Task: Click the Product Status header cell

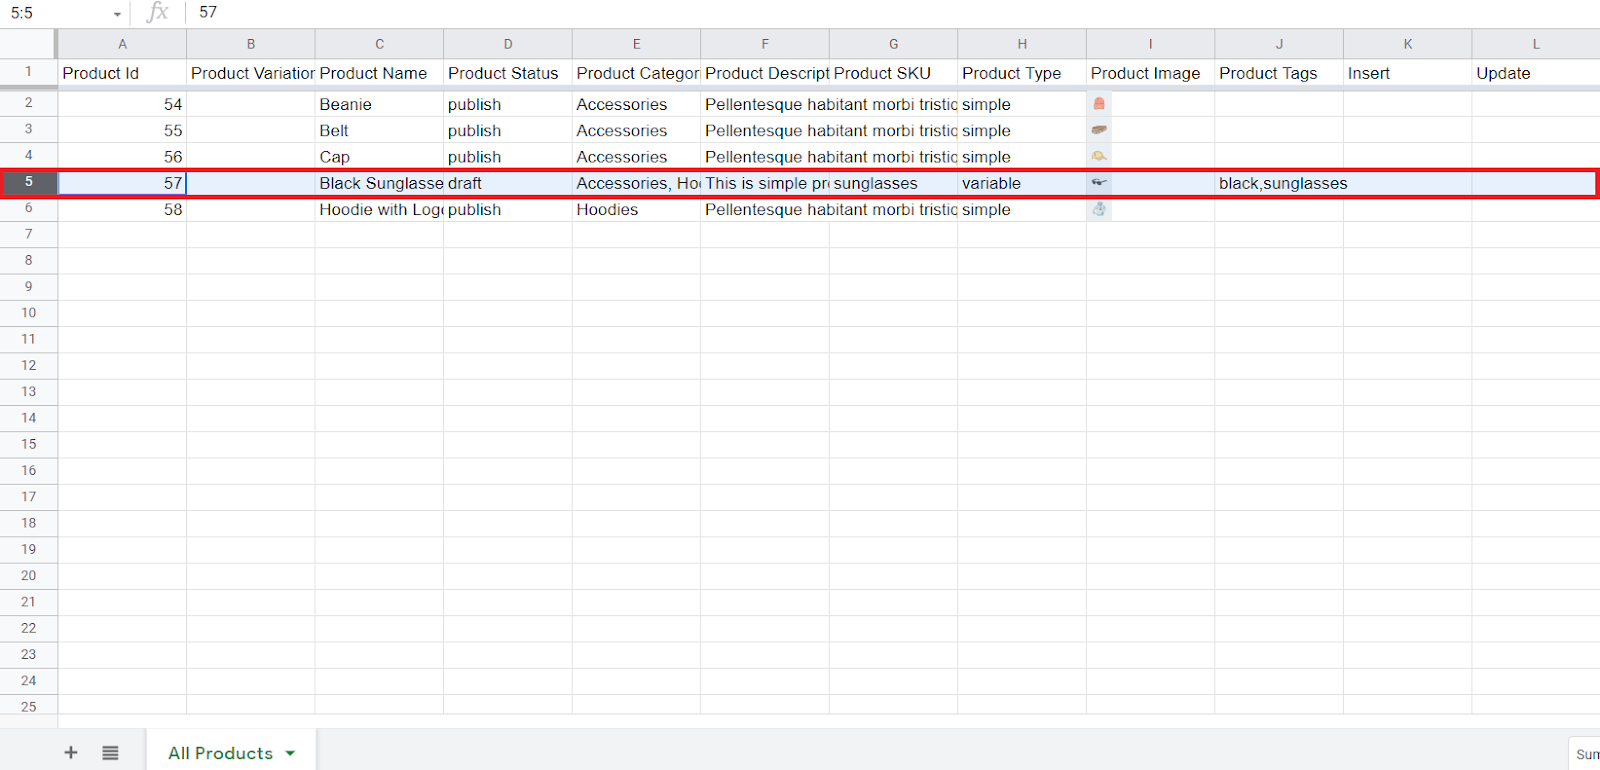Action: click(508, 73)
